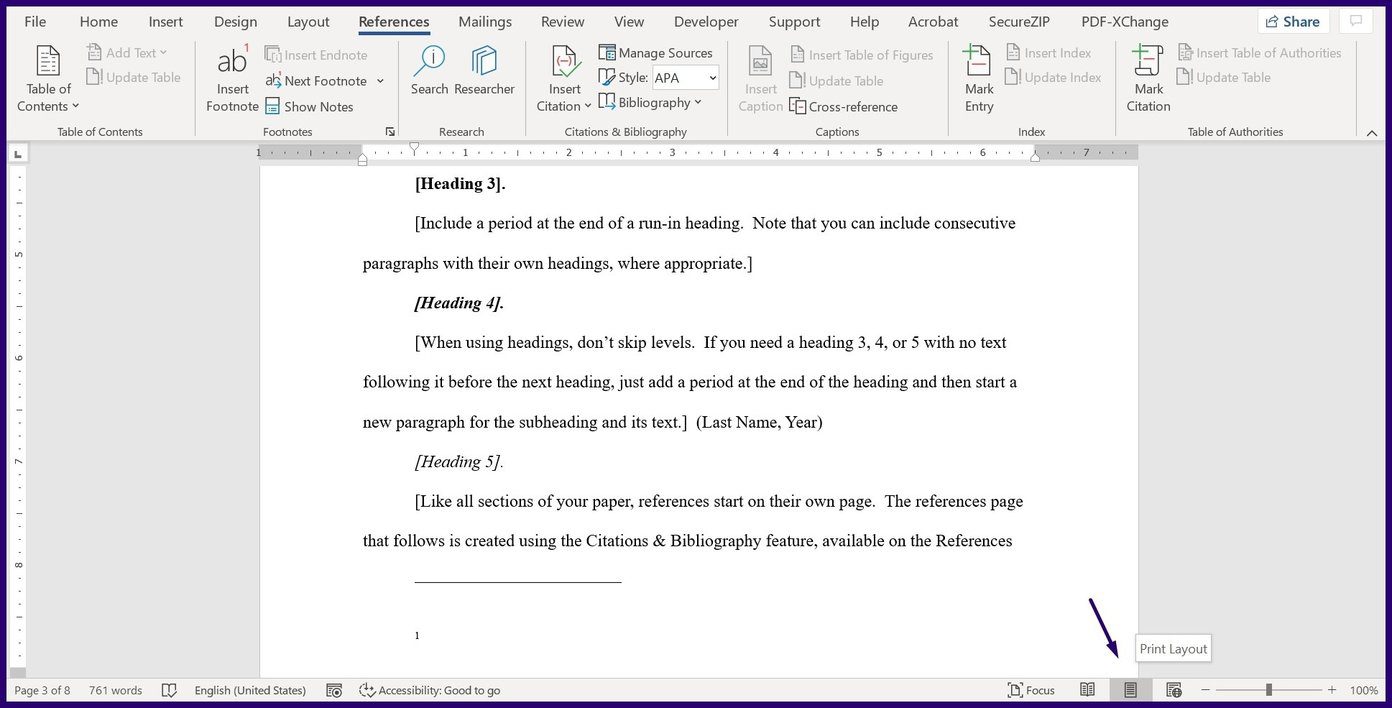Click Cross-reference

[x=843, y=107]
